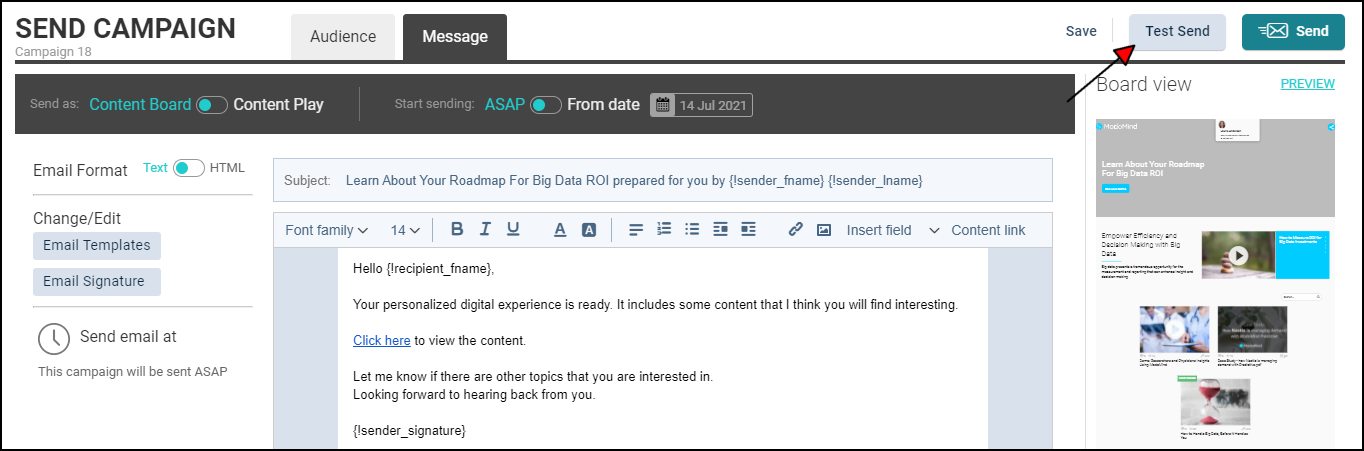This screenshot has width=1364, height=451.
Task: Expand the font size 14 dropdown
Action: tap(405, 230)
